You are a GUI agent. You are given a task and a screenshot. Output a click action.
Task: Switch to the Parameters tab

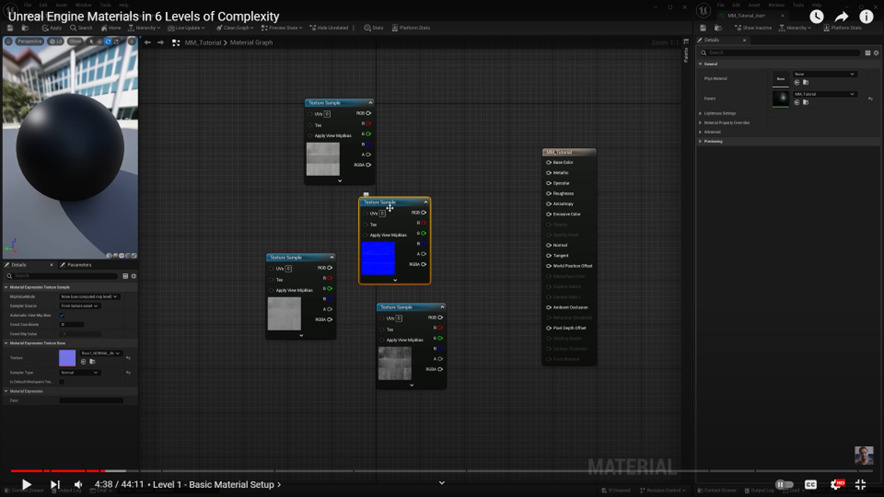(x=76, y=265)
